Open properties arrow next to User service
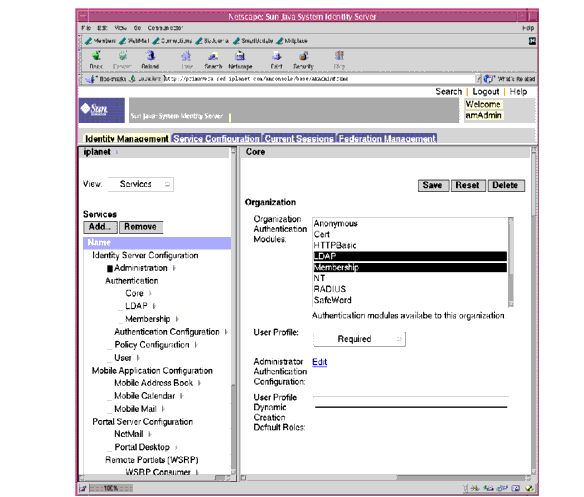The width and height of the screenshot is (584, 497). [x=138, y=358]
